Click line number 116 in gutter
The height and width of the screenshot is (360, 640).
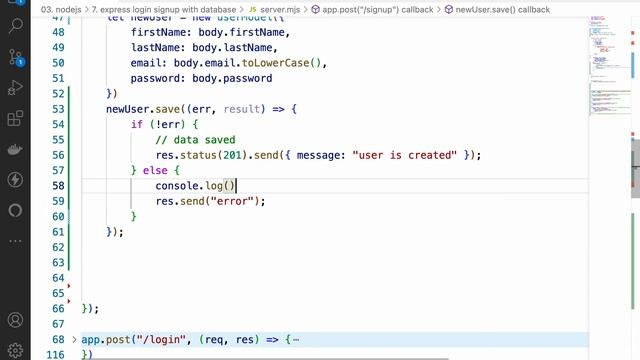click(x=56, y=355)
